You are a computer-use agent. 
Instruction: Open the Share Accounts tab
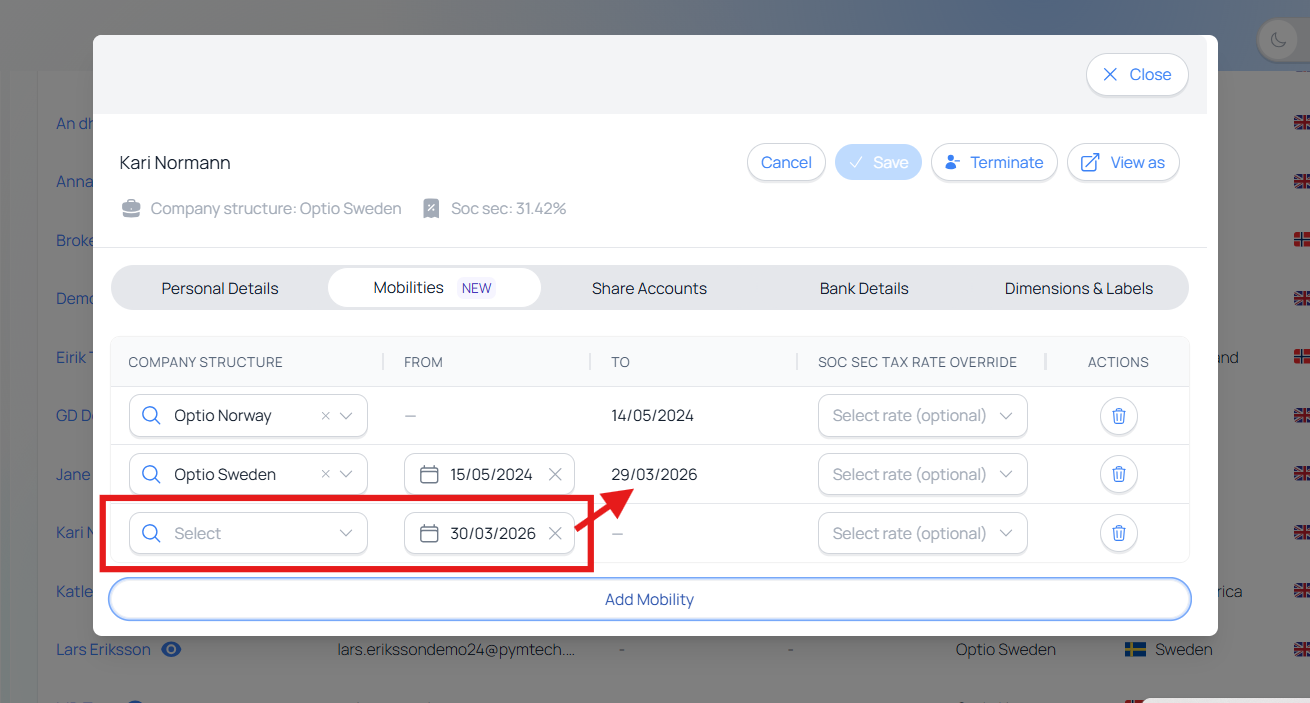pyautogui.click(x=649, y=289)
